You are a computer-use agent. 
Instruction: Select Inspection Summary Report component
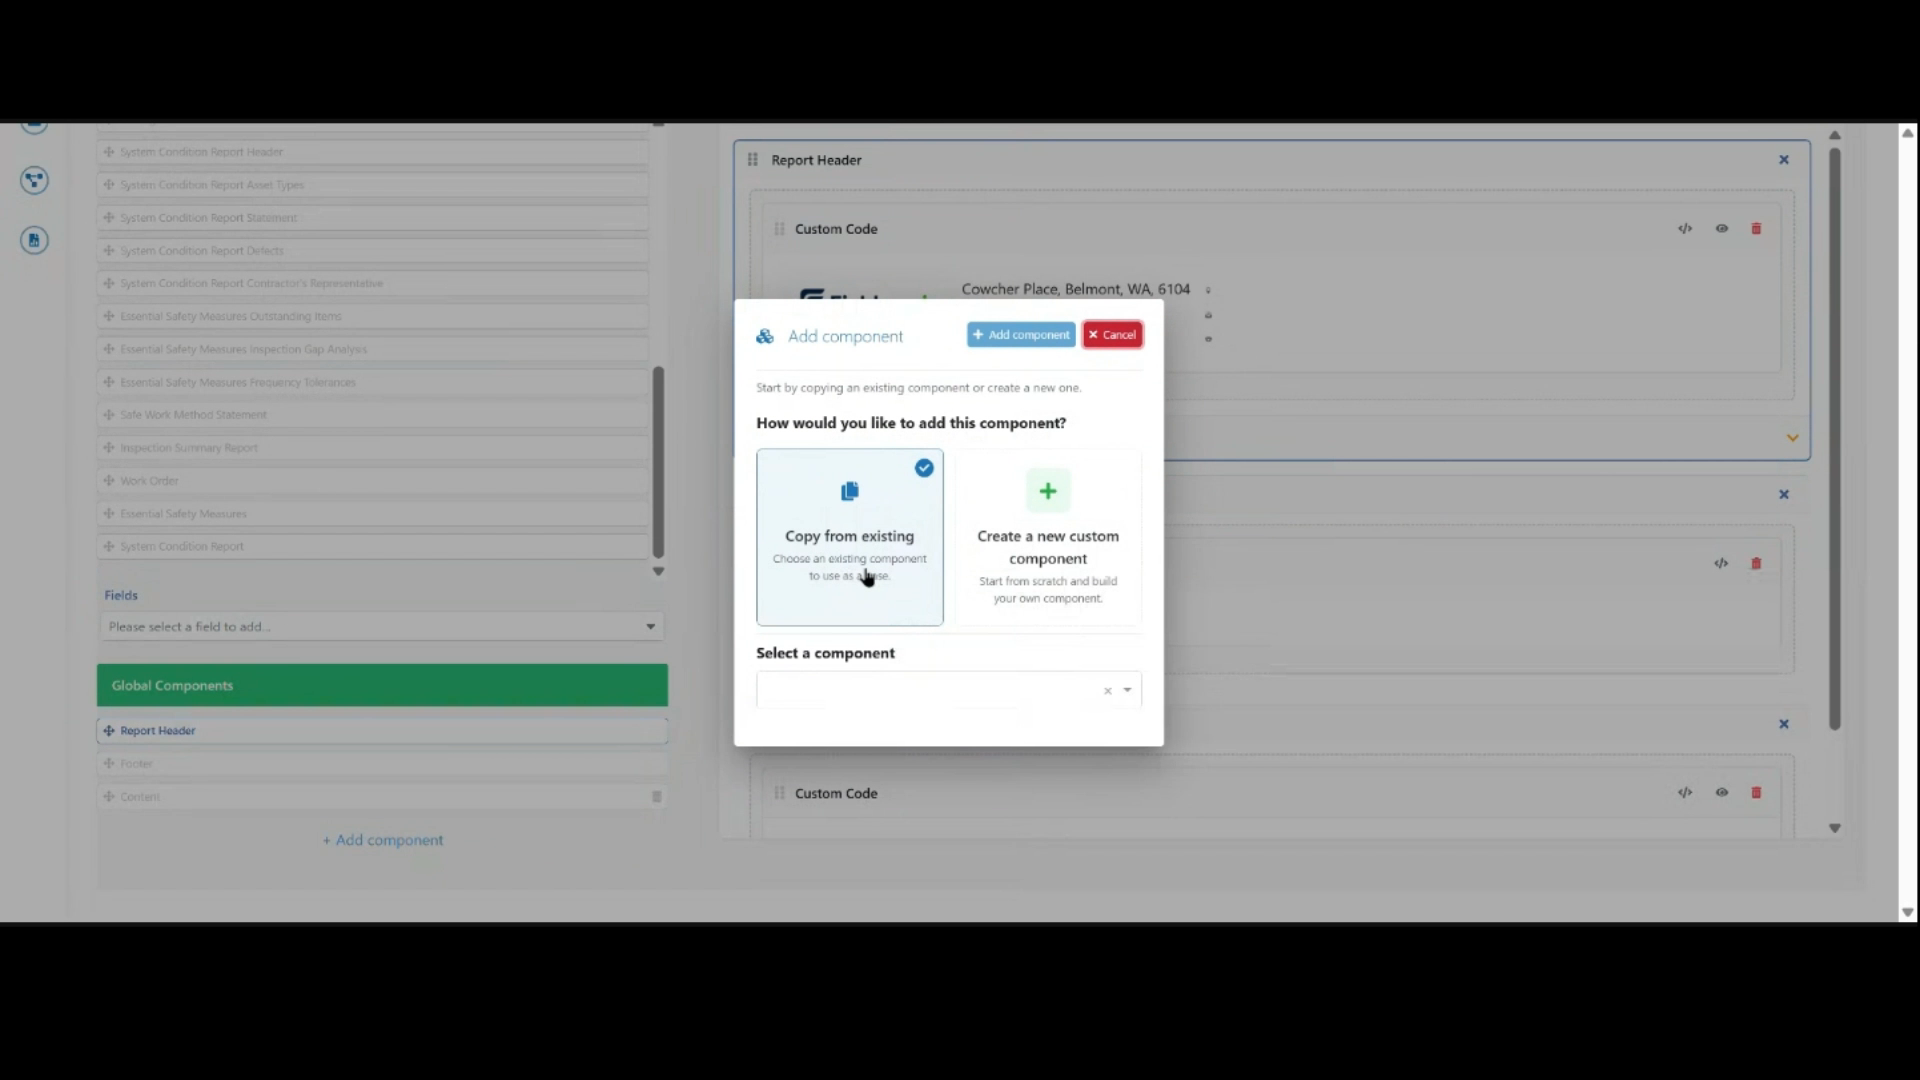(373, 448)
